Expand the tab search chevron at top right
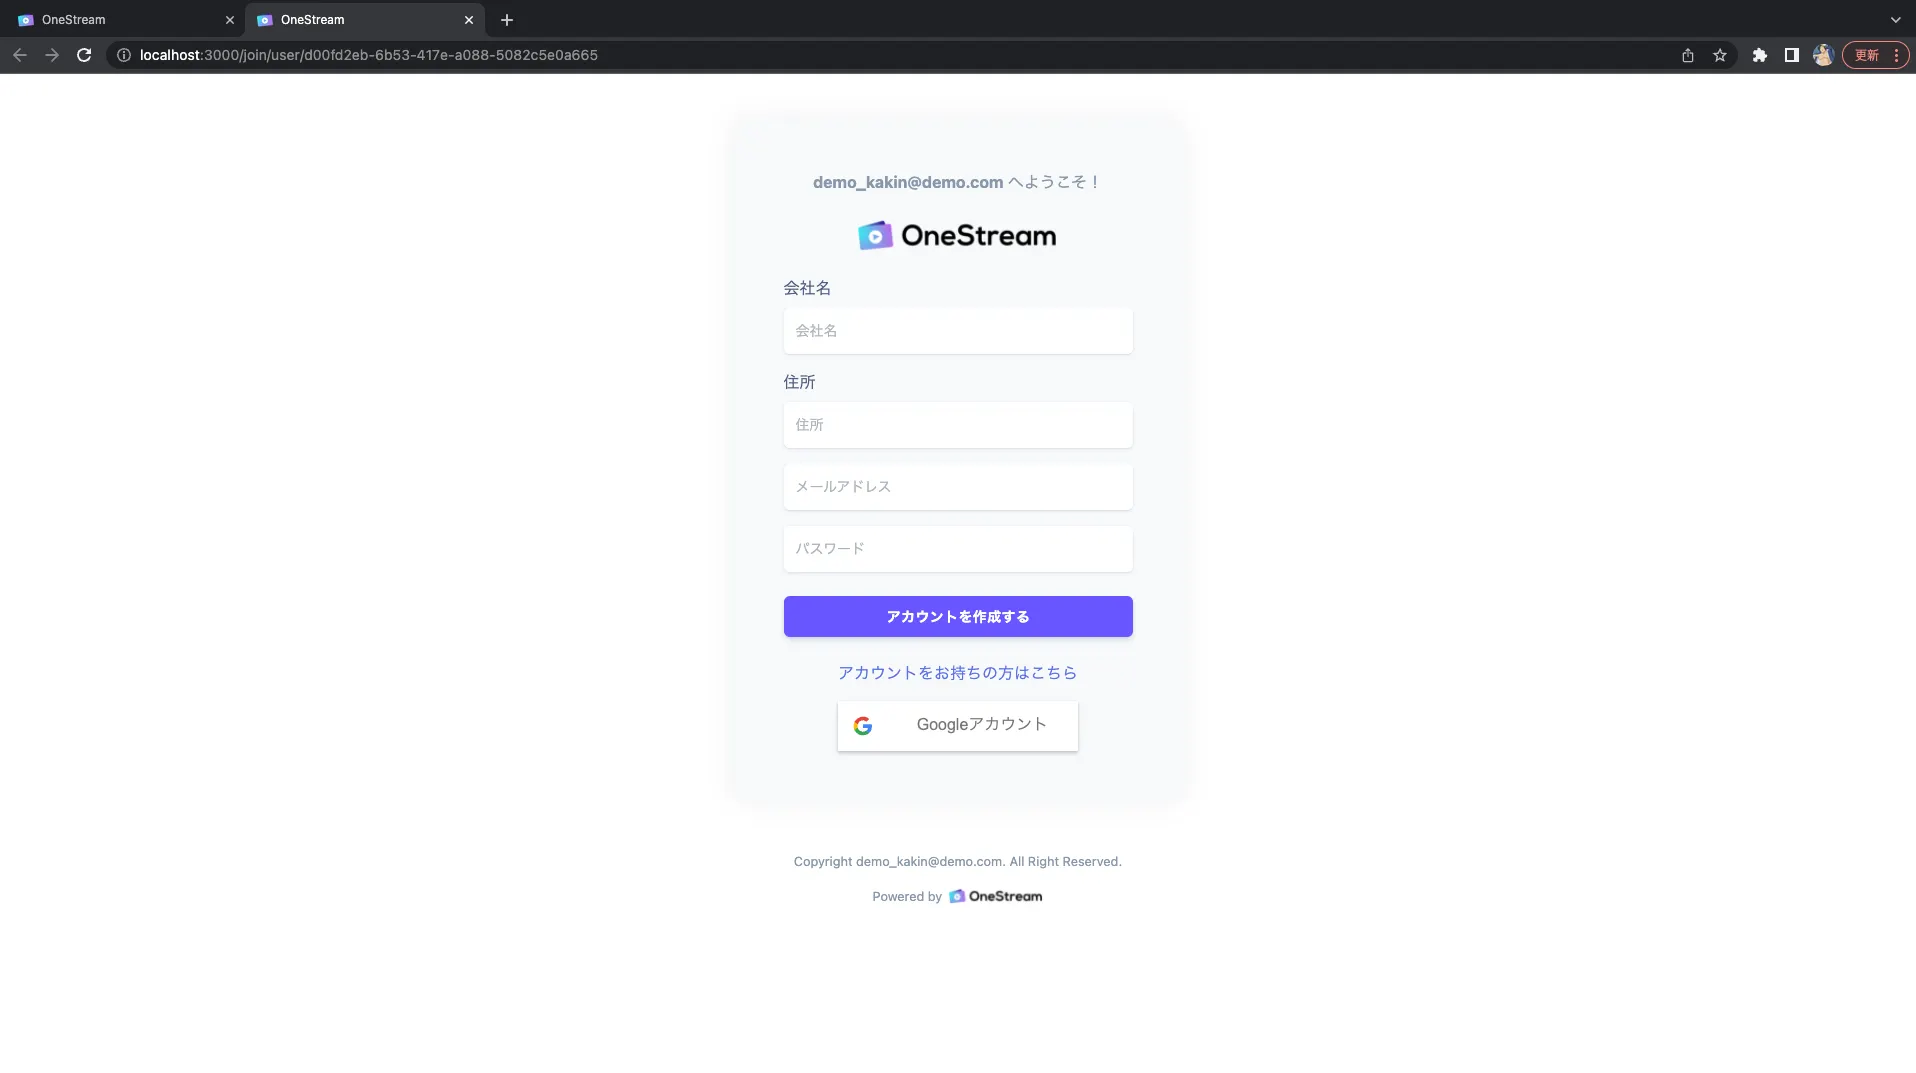This screenshot has height=1073, width=1916. (1895, 20)
